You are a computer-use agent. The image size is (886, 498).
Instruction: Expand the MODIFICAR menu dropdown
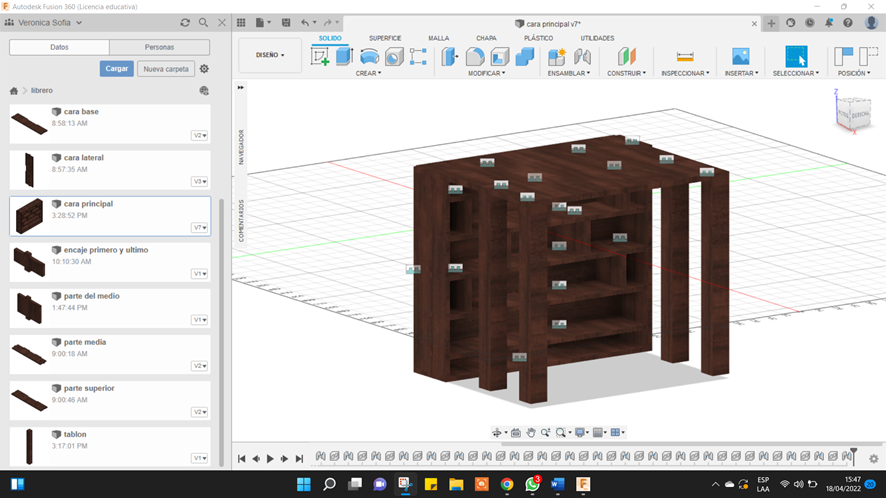[487, 73]
